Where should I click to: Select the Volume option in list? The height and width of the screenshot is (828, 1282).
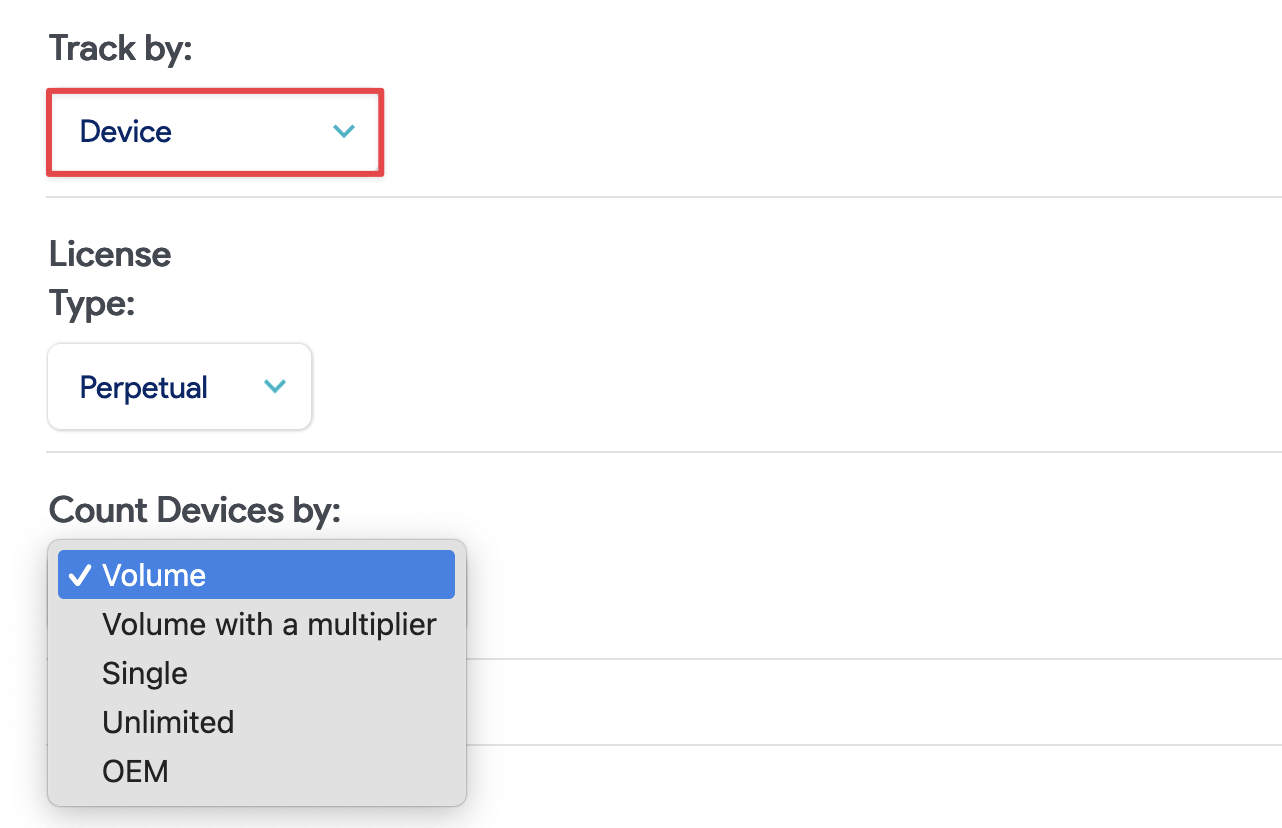(x=256, y=575)
